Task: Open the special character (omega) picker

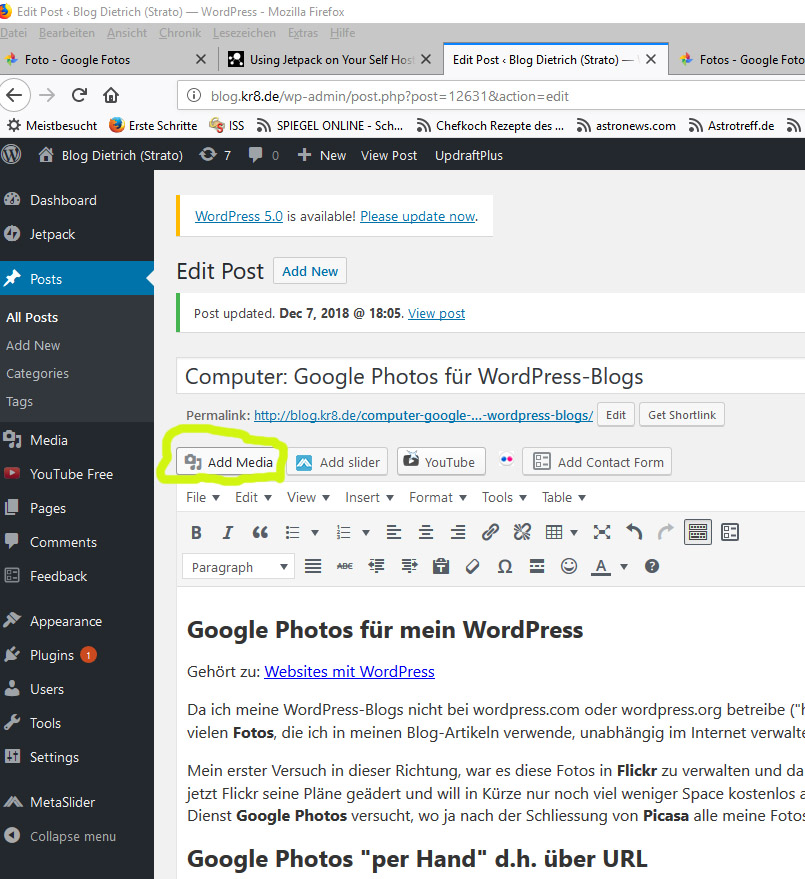Action: coord(505,566)
